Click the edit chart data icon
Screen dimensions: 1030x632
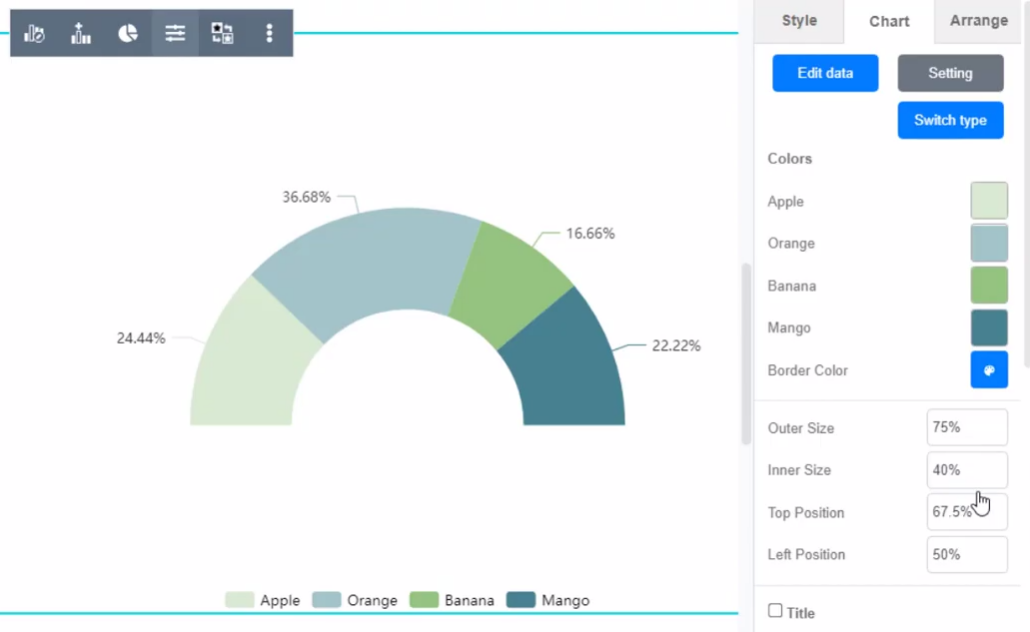click(x=34, y=34)
